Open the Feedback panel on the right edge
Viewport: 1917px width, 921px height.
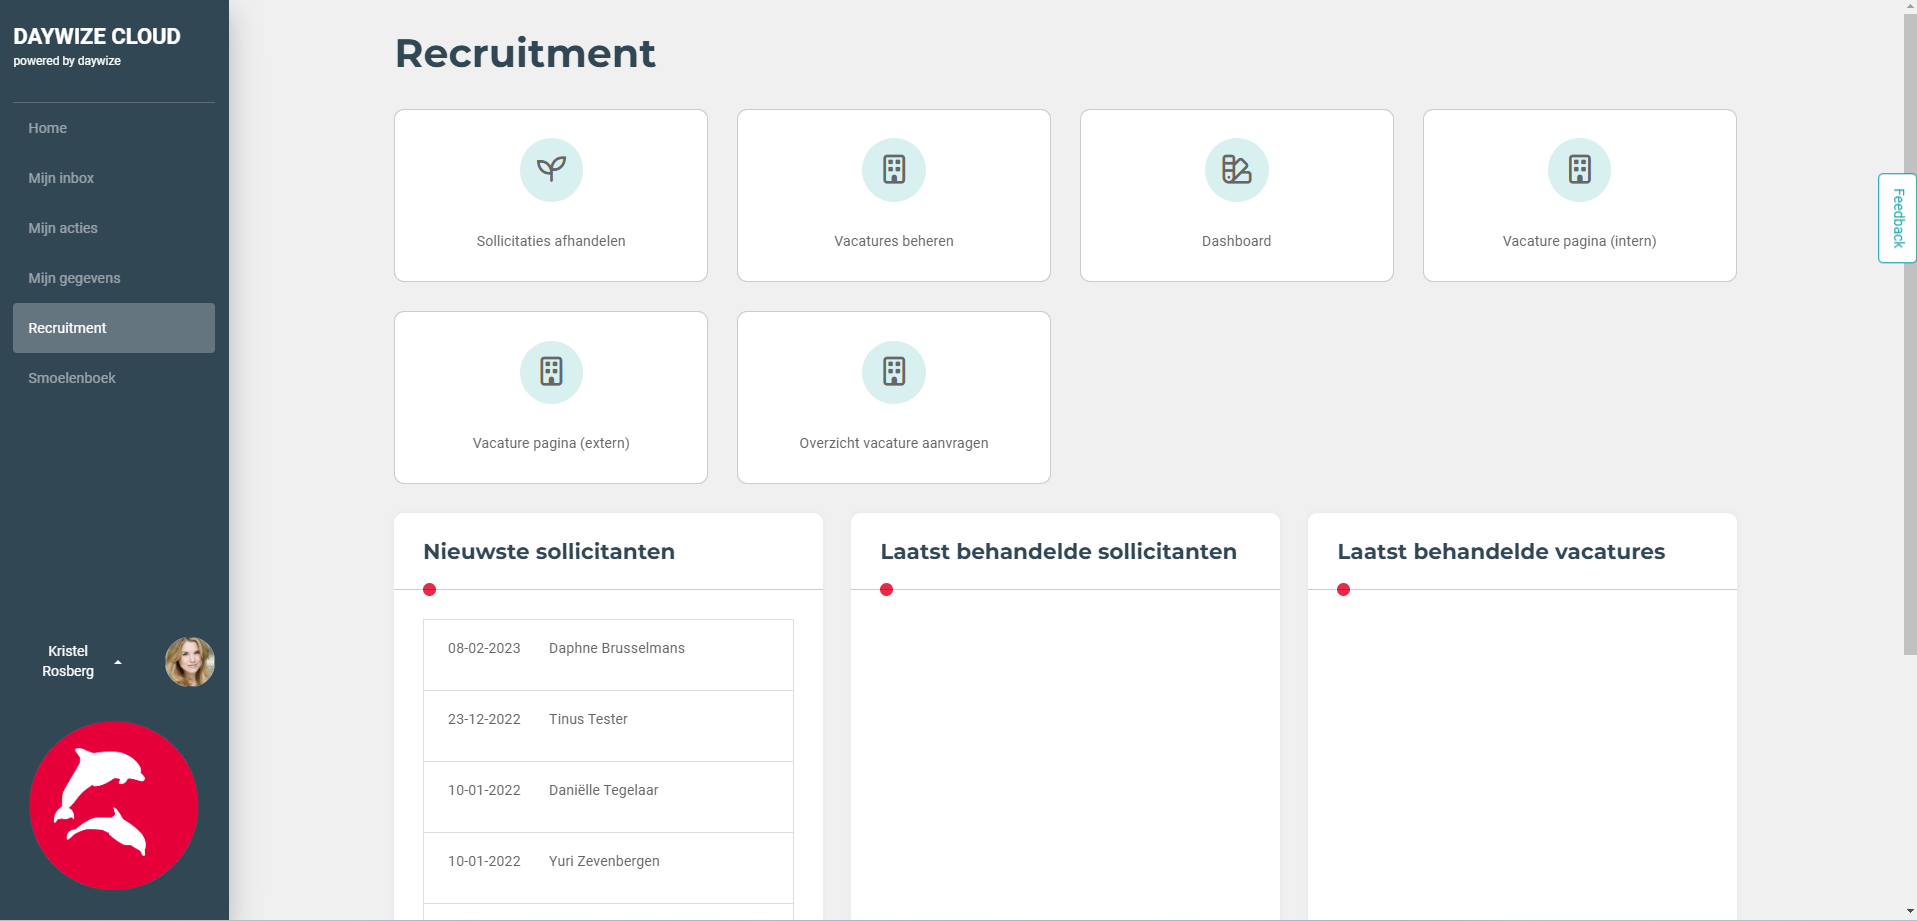tap(1898, 217)
